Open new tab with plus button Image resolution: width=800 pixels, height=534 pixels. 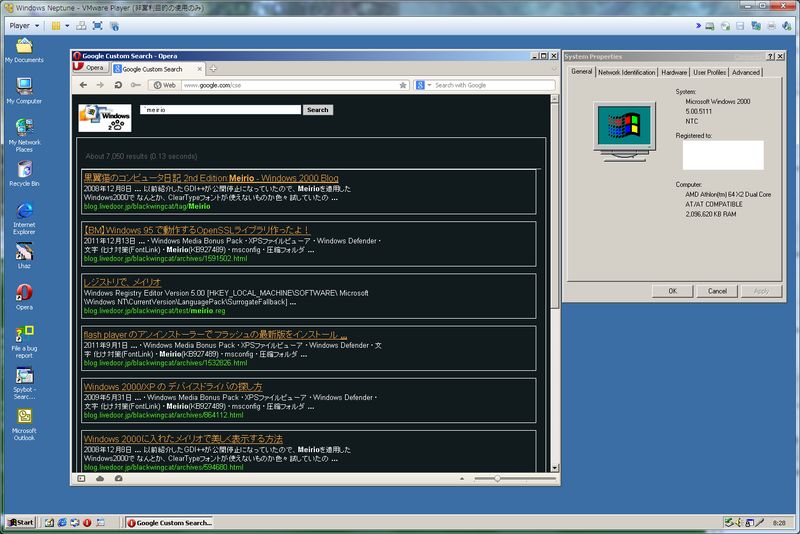click(212, 69)
